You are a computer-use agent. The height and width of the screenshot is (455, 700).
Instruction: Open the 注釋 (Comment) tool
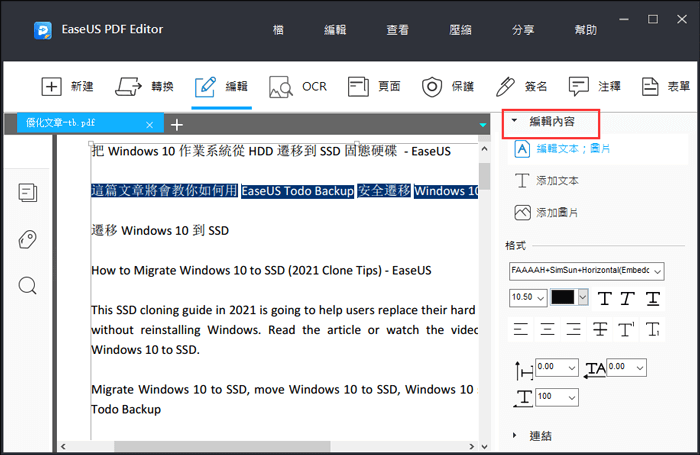click(595, 86)
